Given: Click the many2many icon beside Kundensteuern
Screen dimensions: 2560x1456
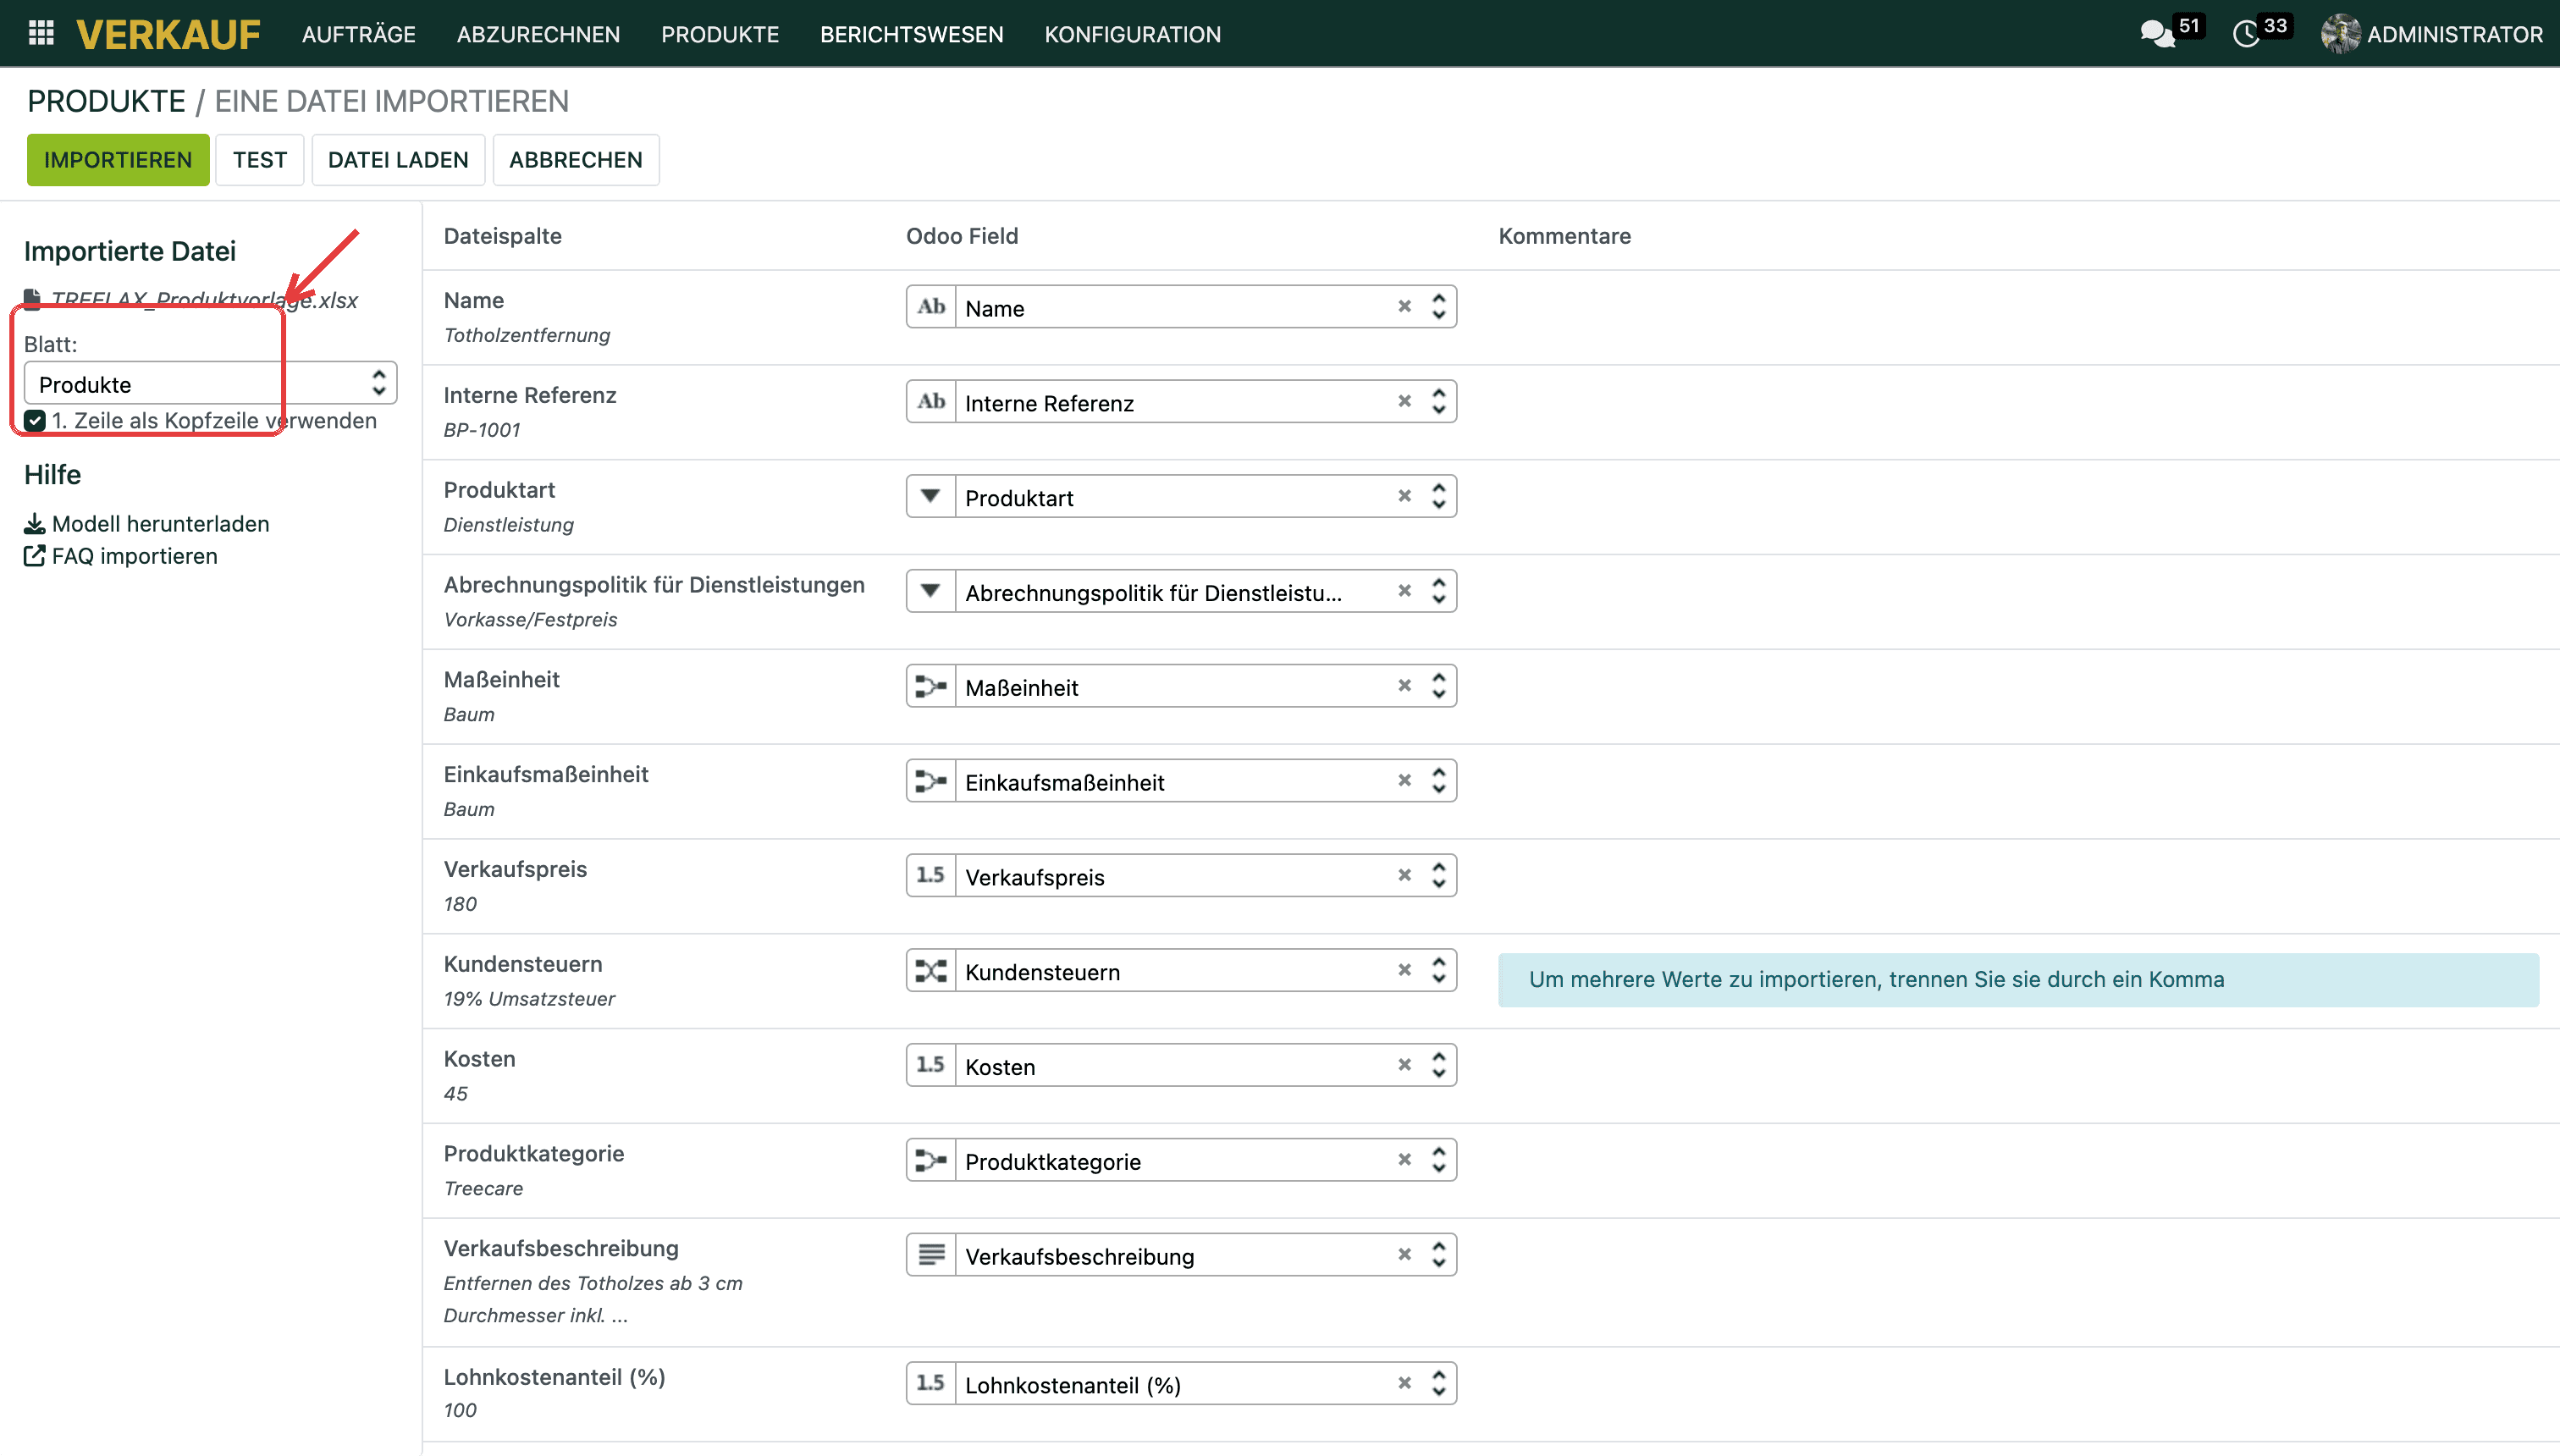Looking at the screenshot, I should 931,970.
